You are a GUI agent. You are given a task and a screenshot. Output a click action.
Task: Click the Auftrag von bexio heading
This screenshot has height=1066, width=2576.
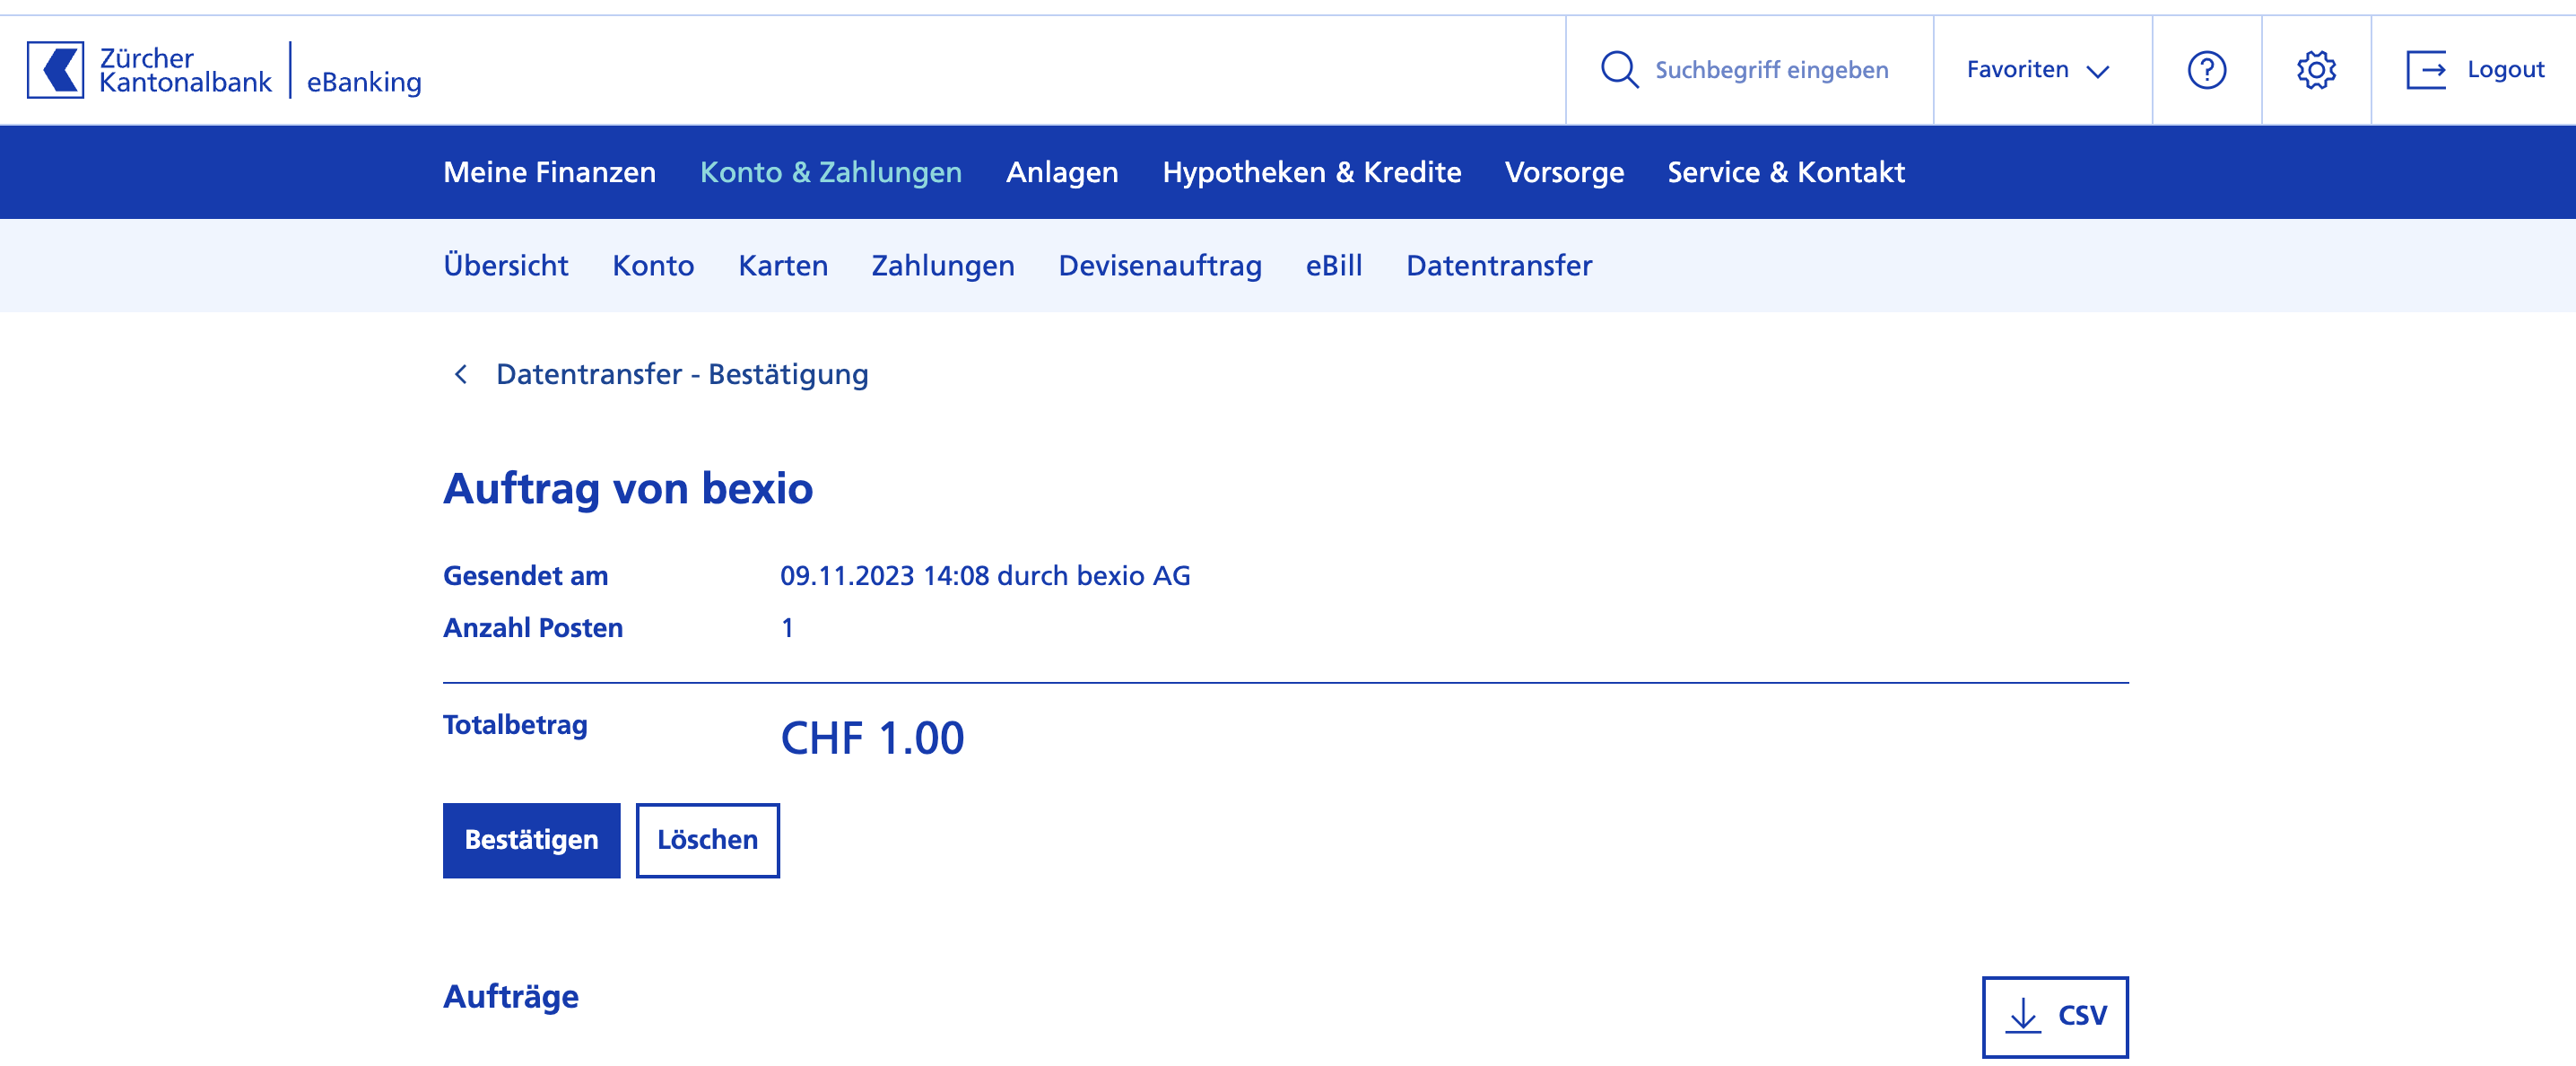[628, 488]
